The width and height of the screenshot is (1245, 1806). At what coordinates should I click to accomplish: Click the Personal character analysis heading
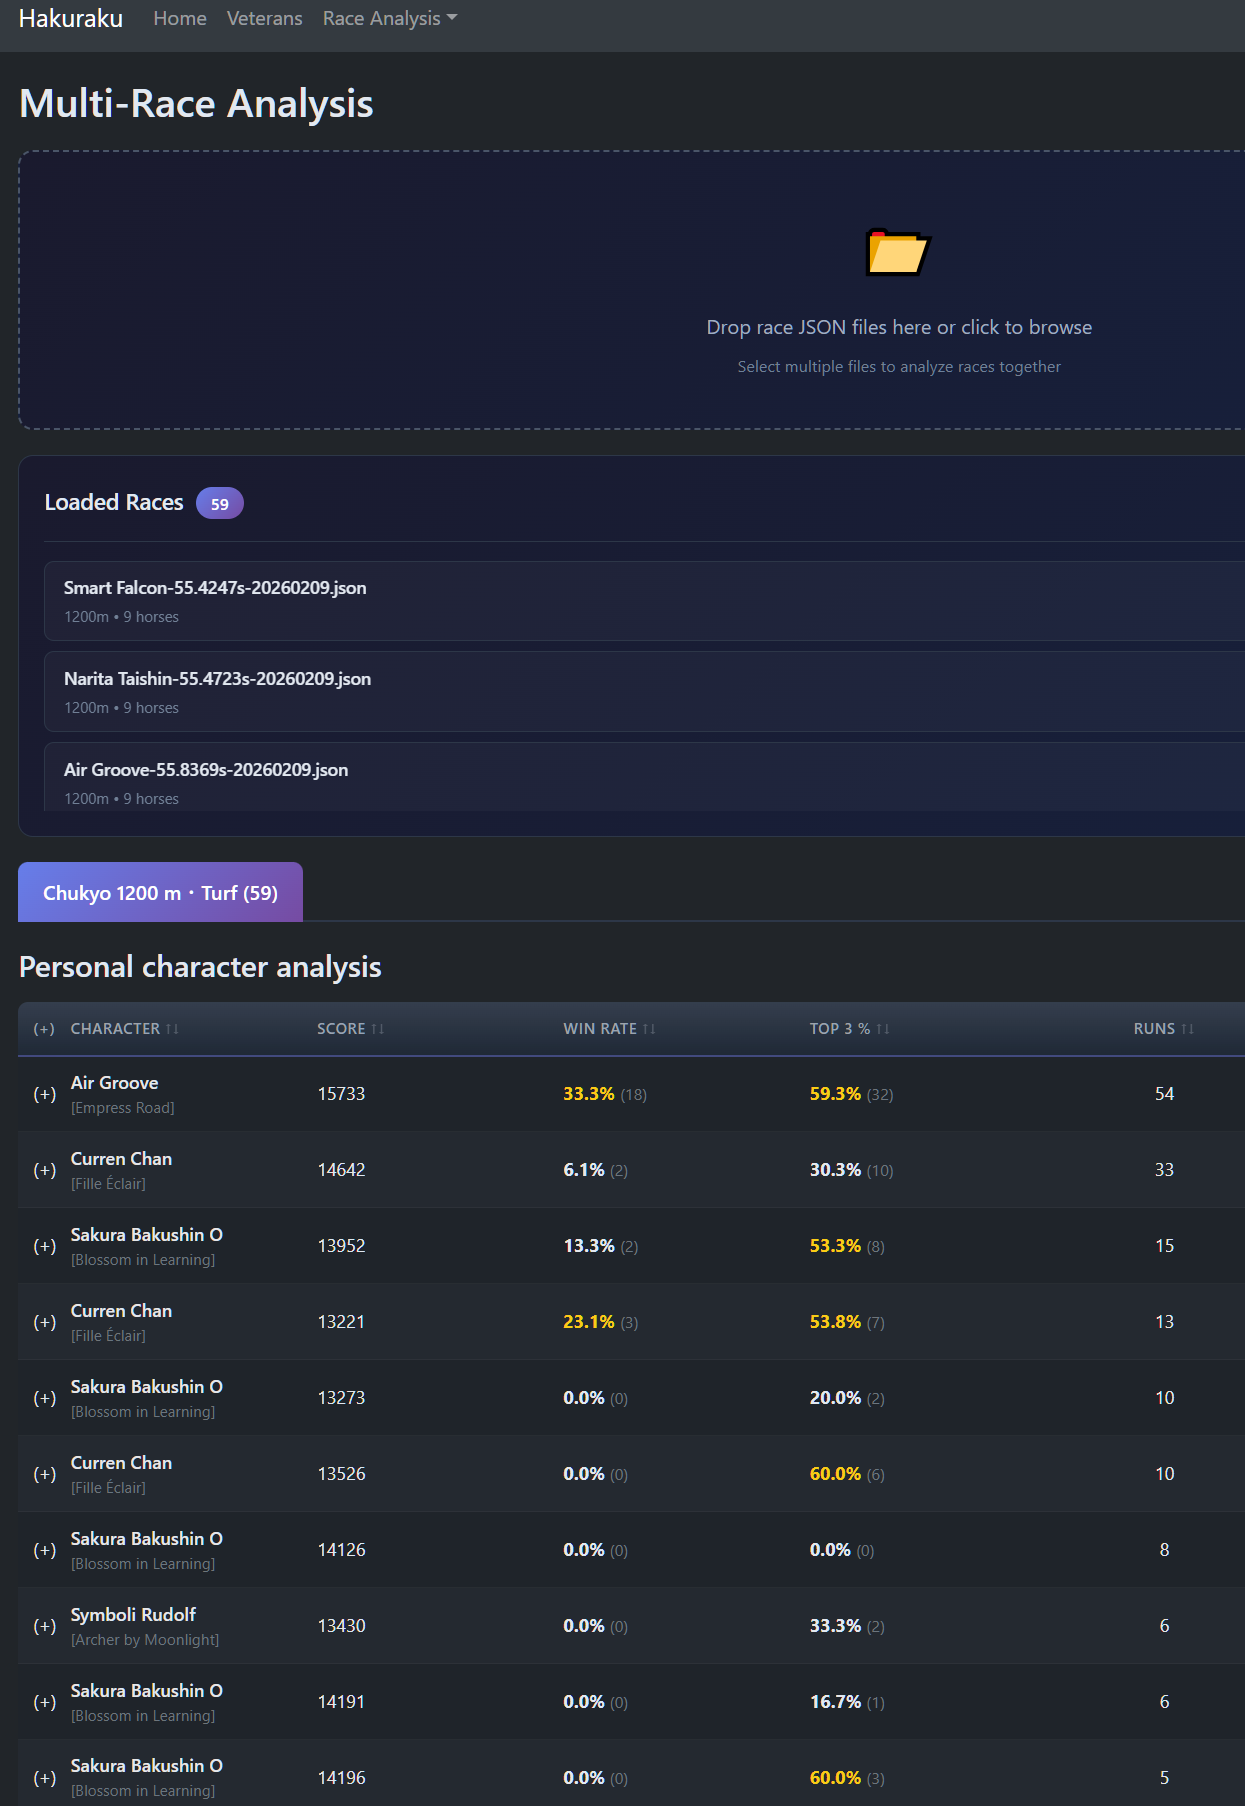pyautogui.click(x=200, y=967)
